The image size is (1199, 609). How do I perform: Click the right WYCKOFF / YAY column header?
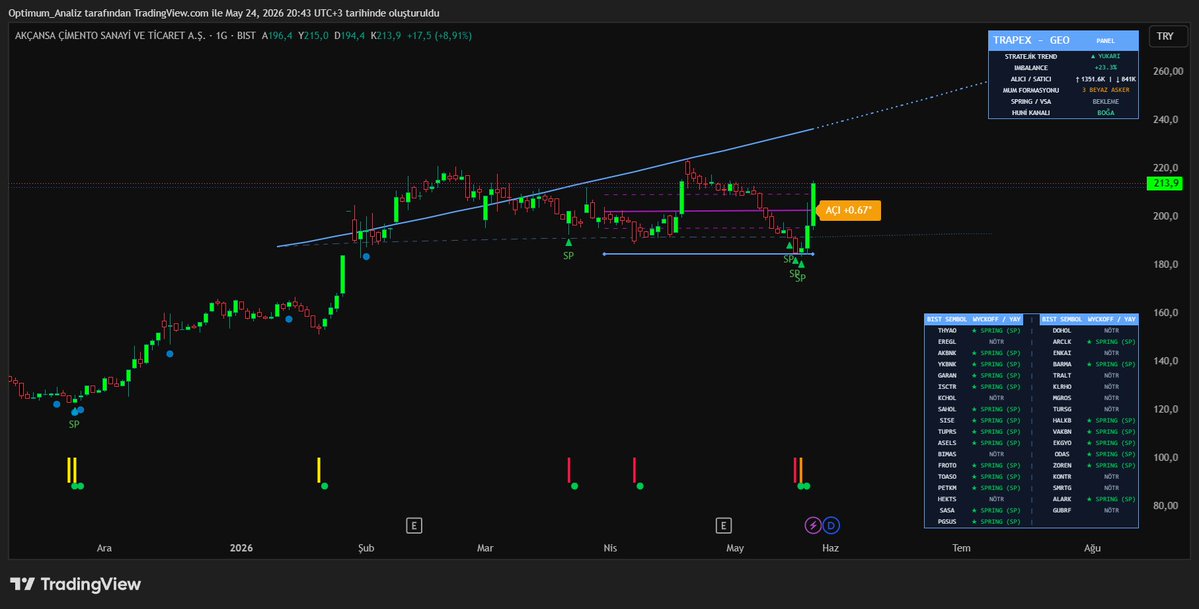(1111, 319)
